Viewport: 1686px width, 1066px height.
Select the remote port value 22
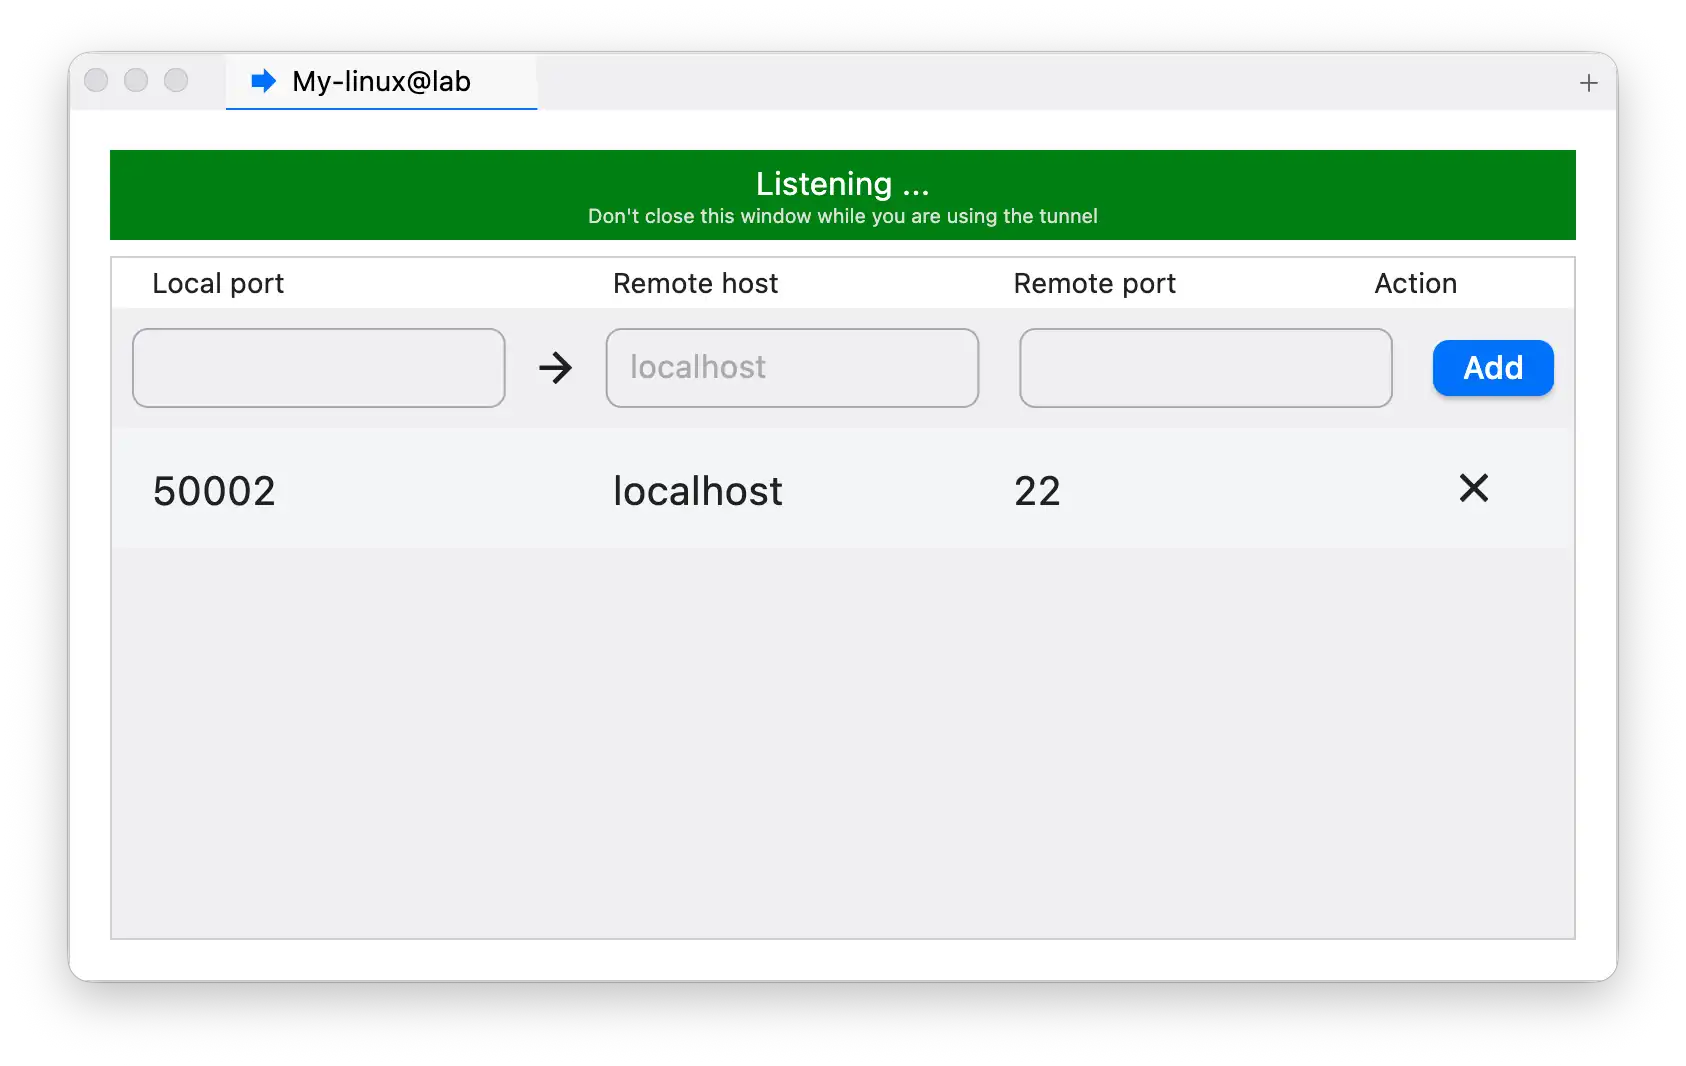[x=1037, y=490]
